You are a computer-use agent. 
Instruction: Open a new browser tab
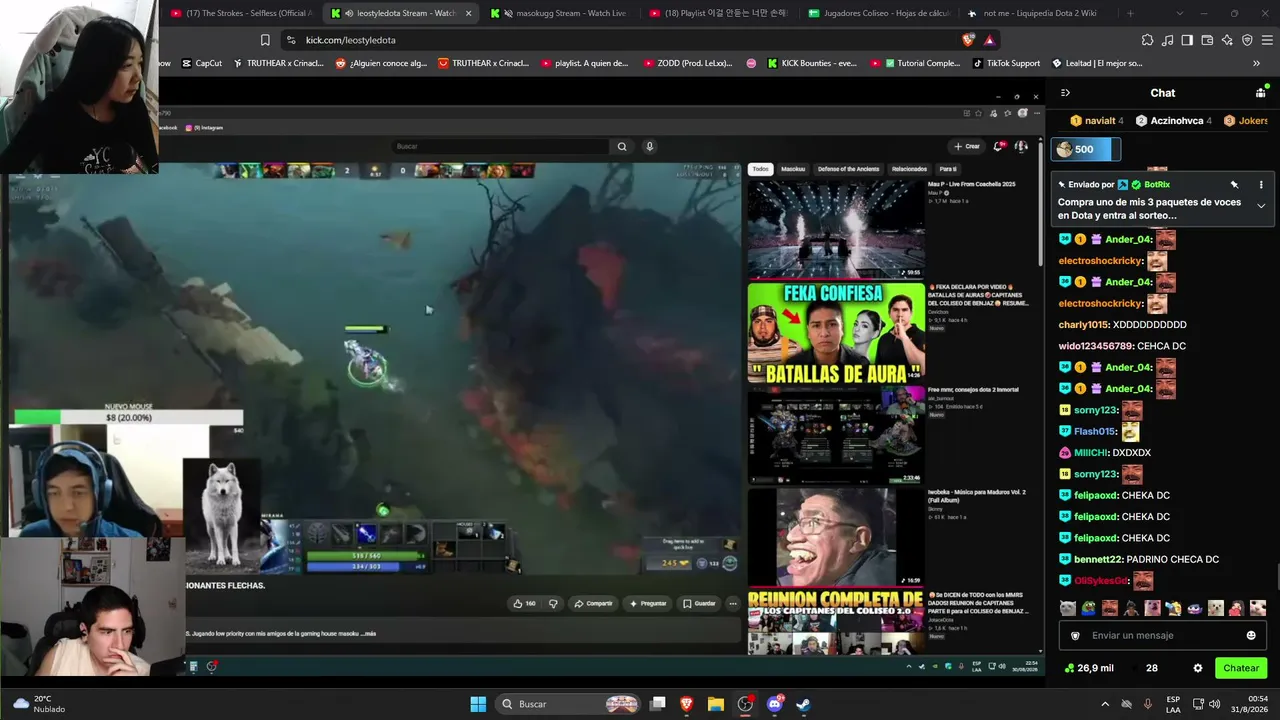point(1130,13)
